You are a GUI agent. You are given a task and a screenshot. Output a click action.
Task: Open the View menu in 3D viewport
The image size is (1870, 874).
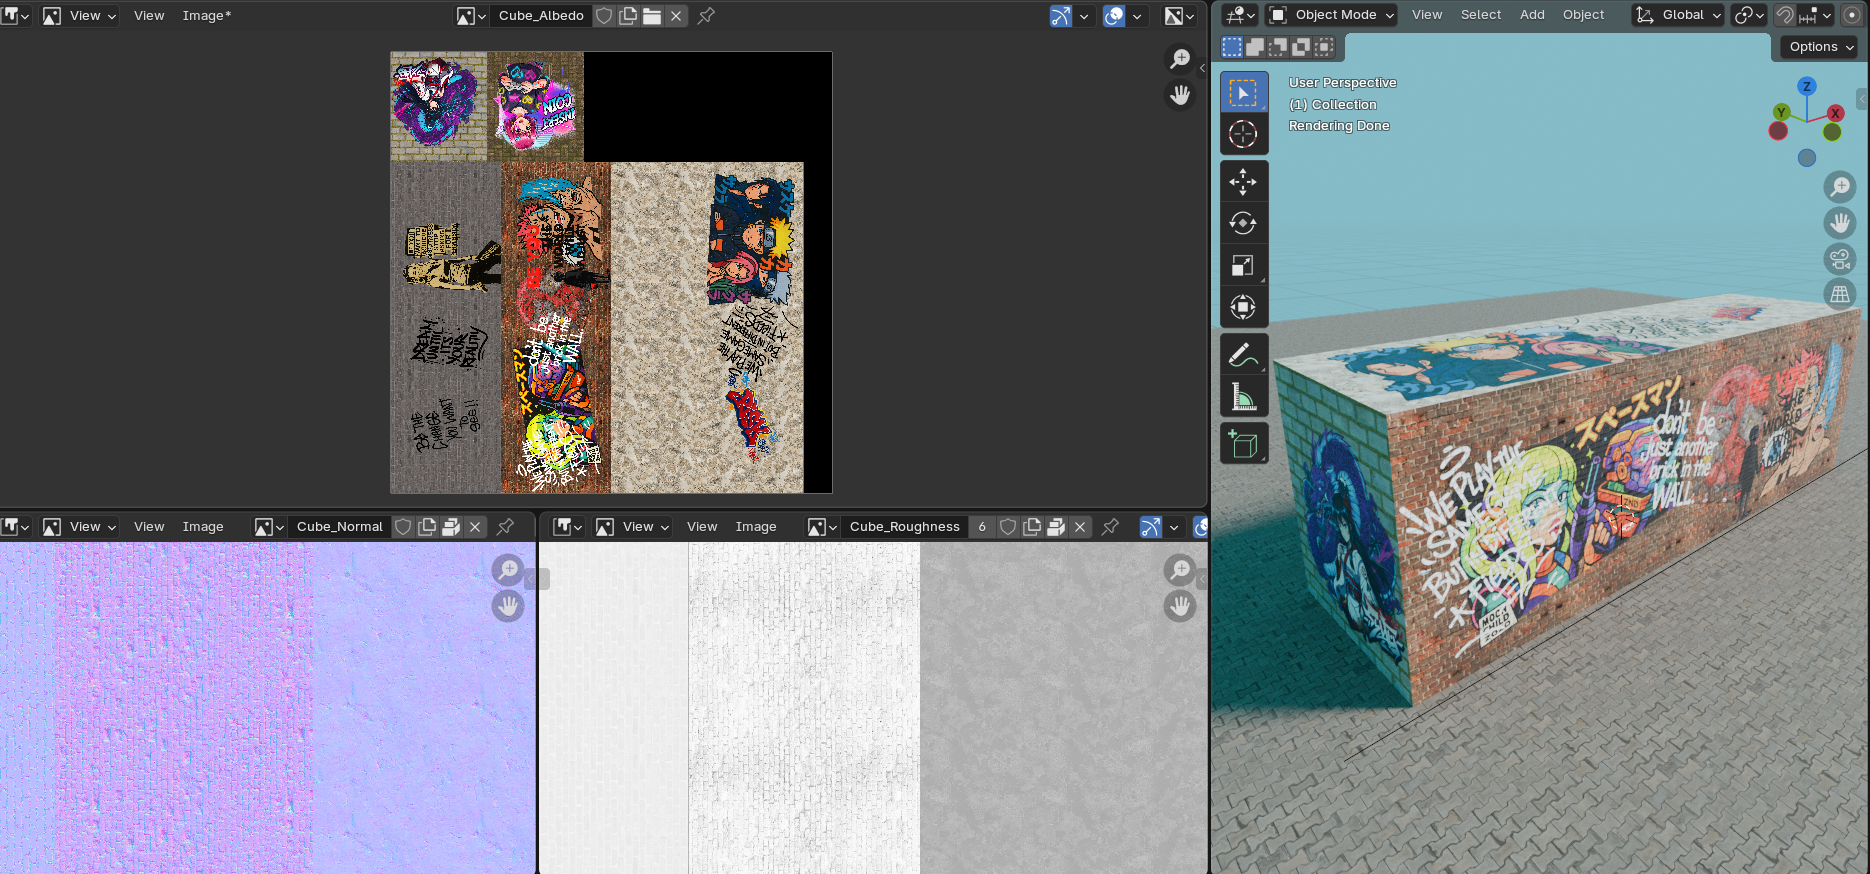1427,15
